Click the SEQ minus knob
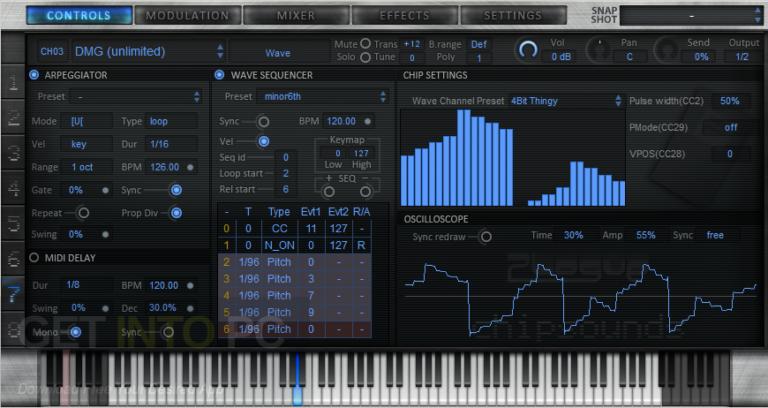 [365, 191]
